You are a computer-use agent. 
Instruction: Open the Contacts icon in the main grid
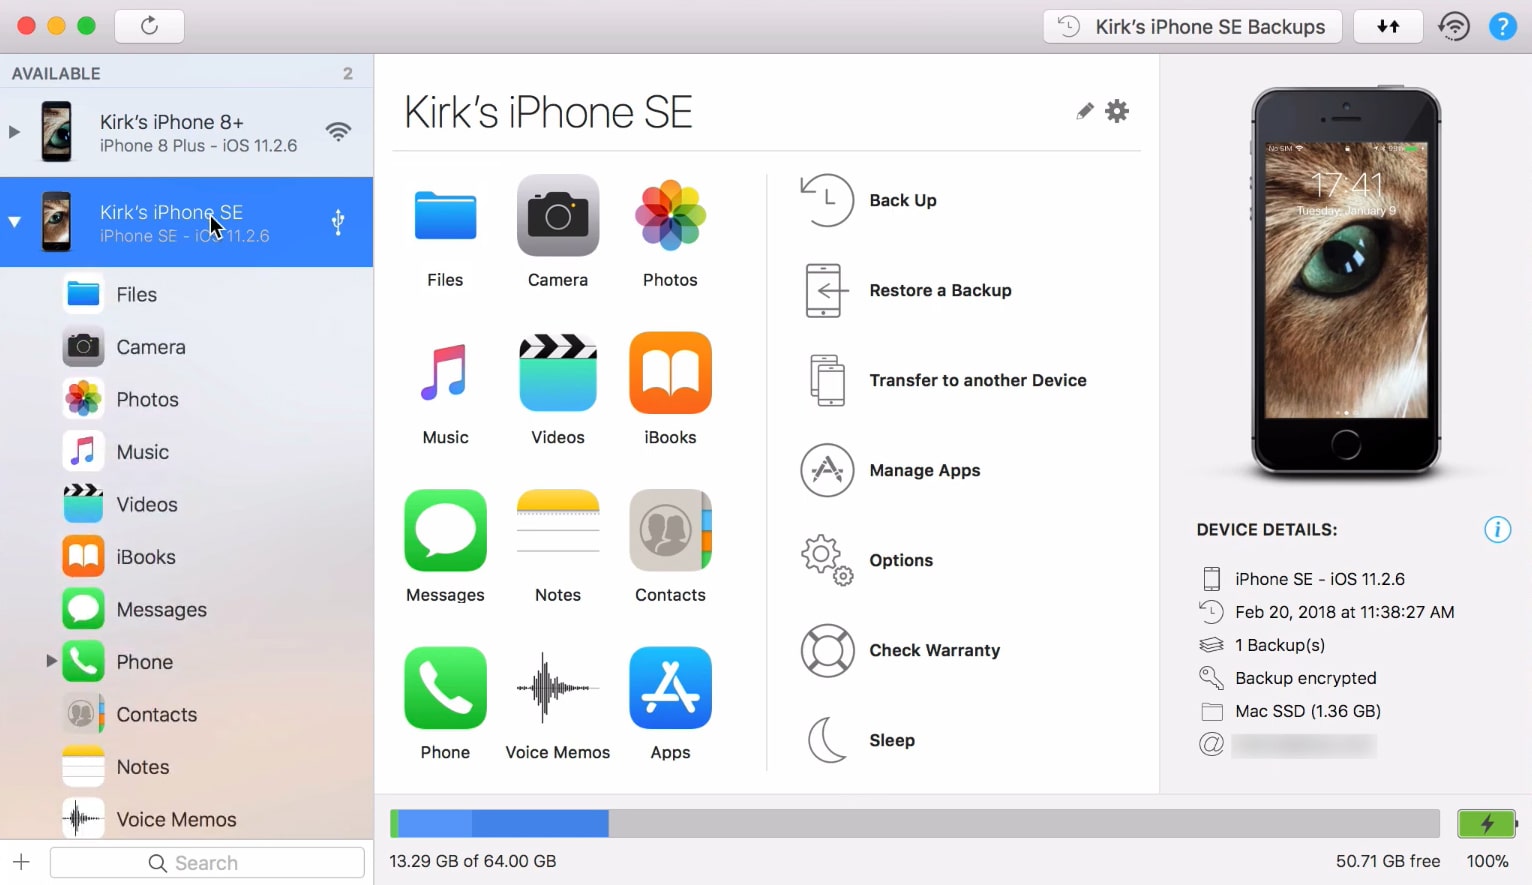(x=670, y=530)
